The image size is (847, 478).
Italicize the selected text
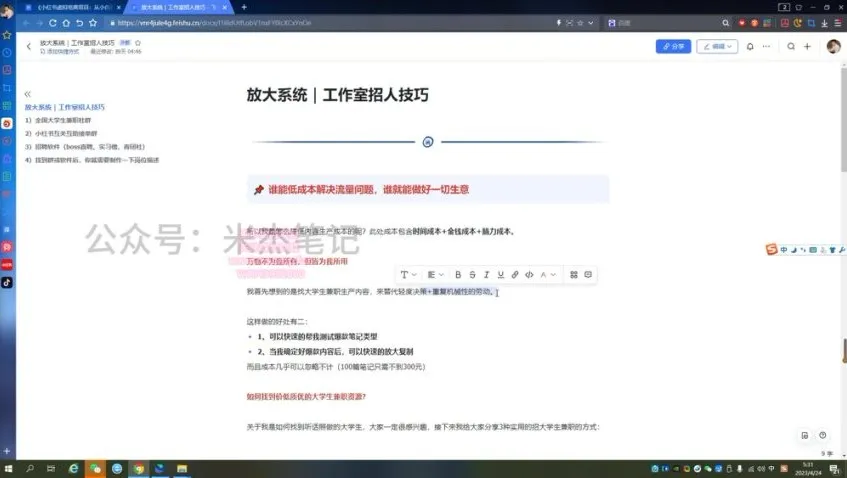click(487, 274)
